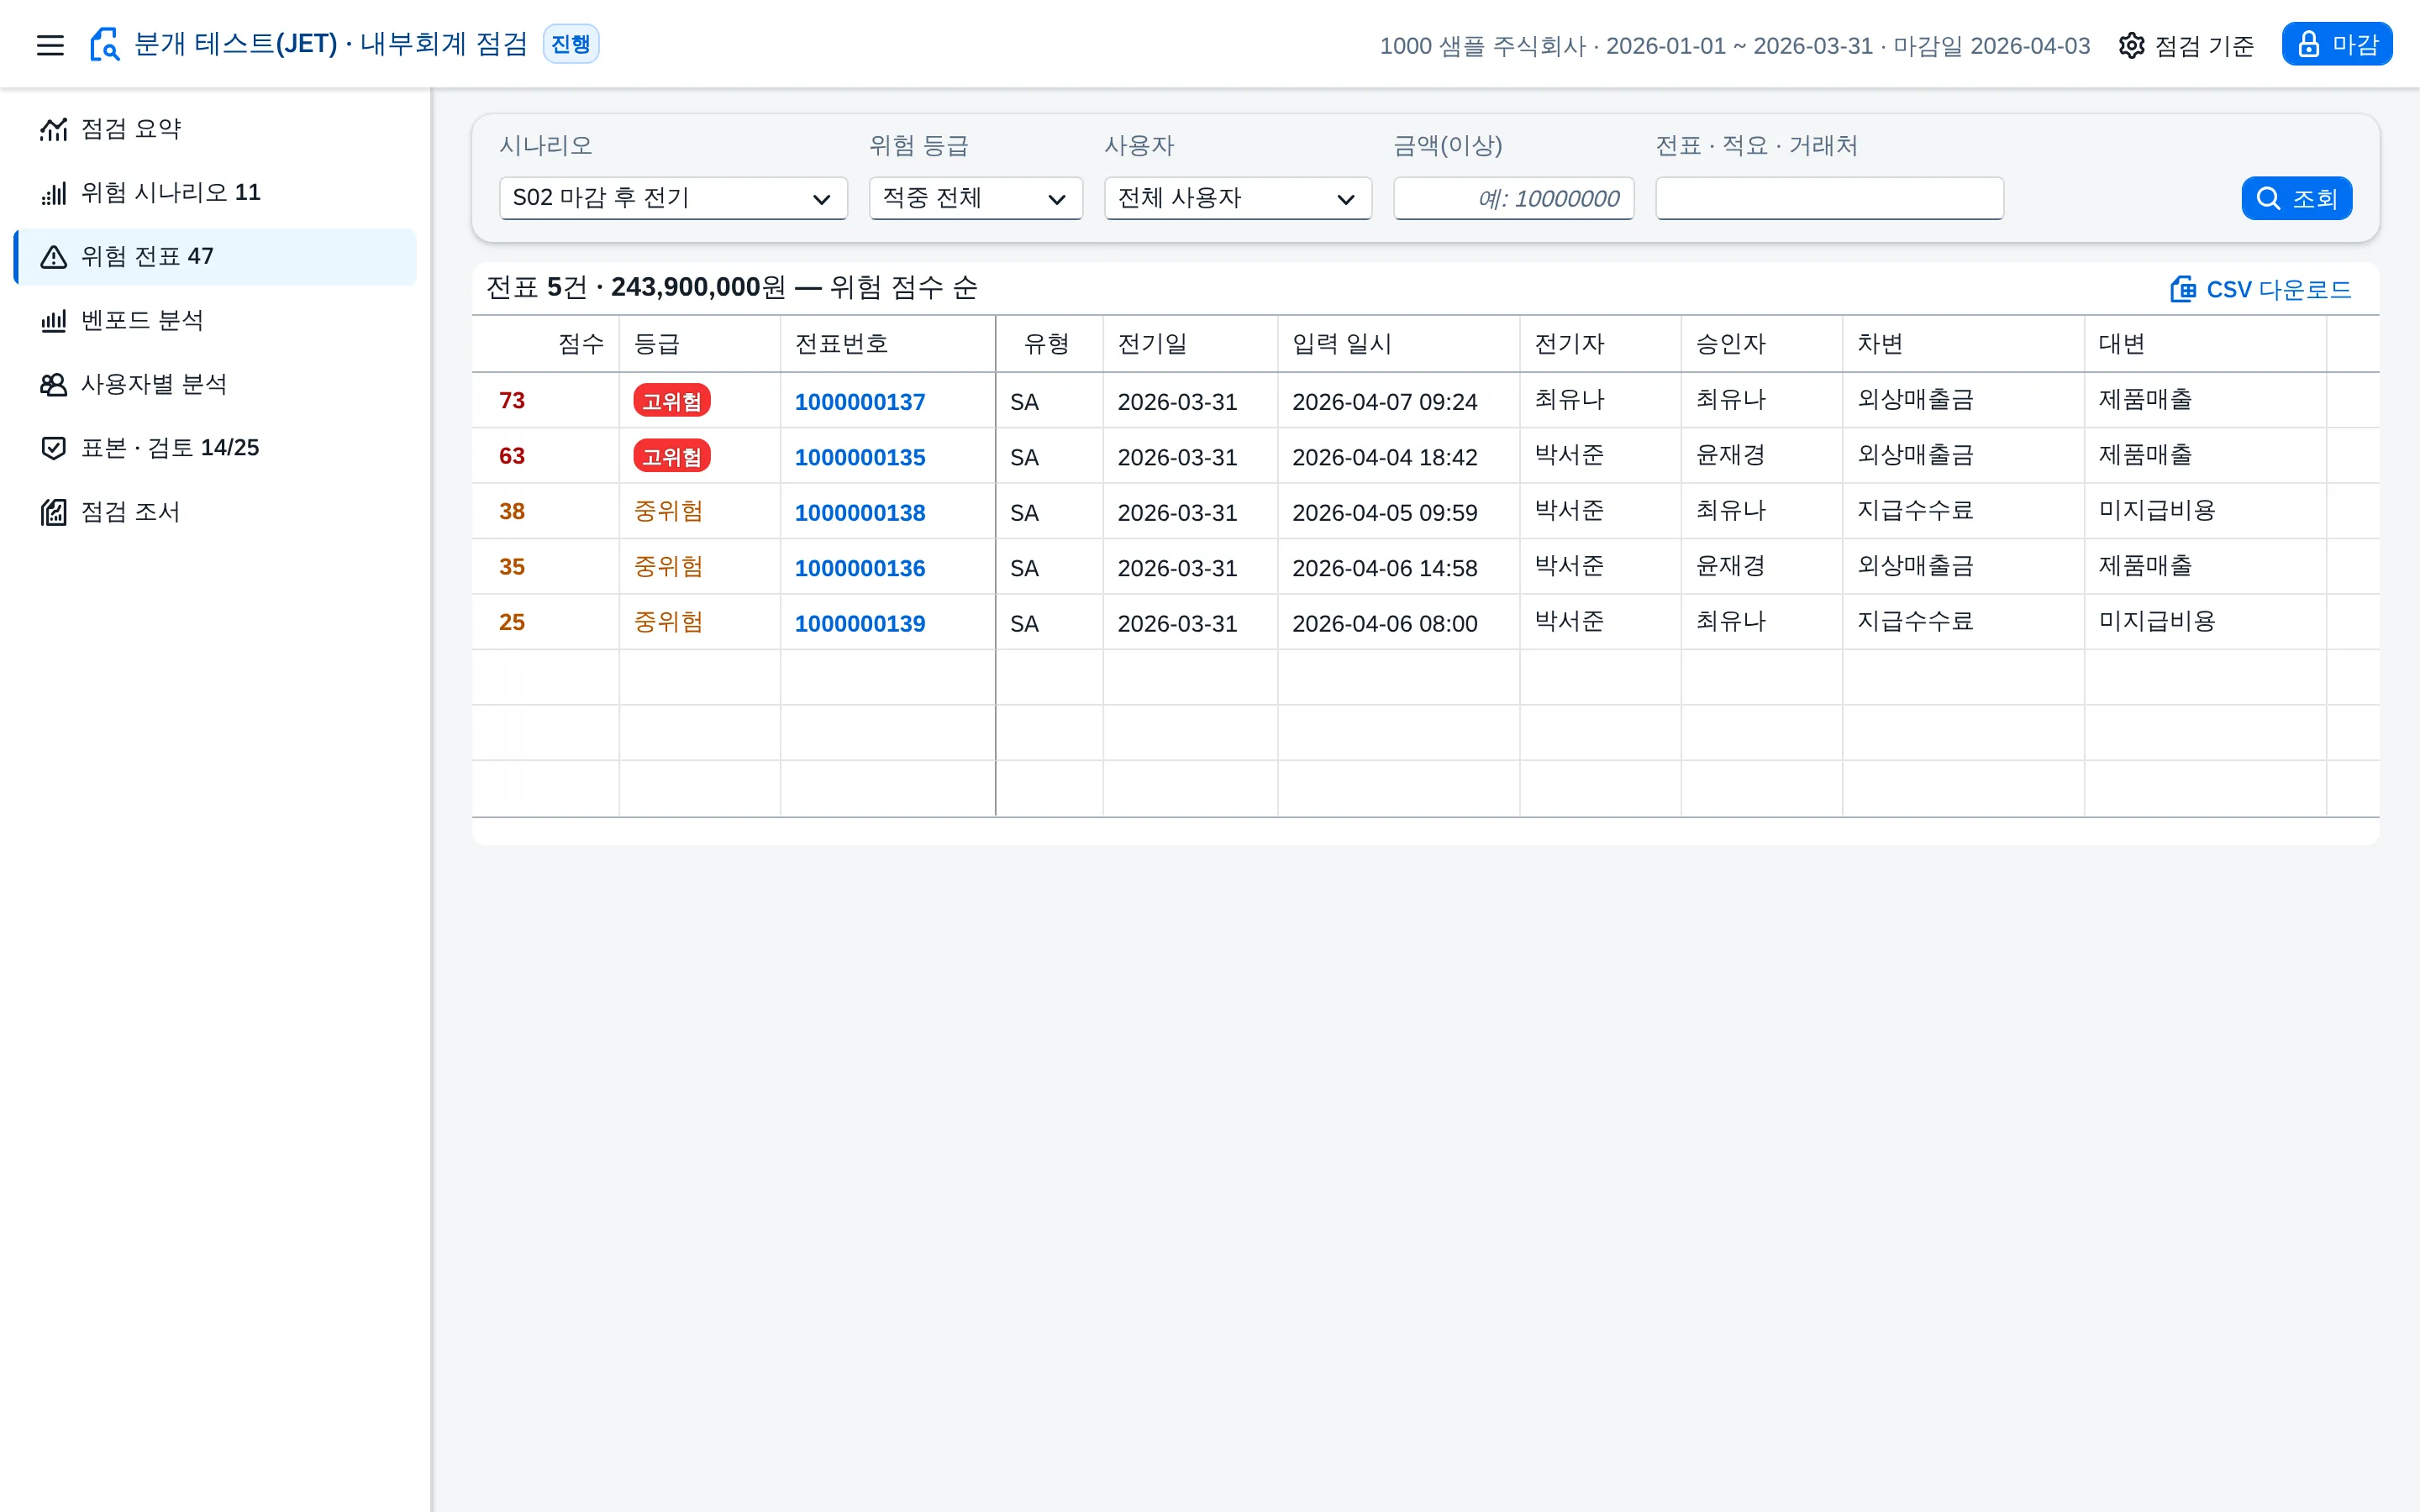Click the 표본 · 검토 shield check icon
The width and height of the screenshot is (2420, 1512).
click(54, 448)
